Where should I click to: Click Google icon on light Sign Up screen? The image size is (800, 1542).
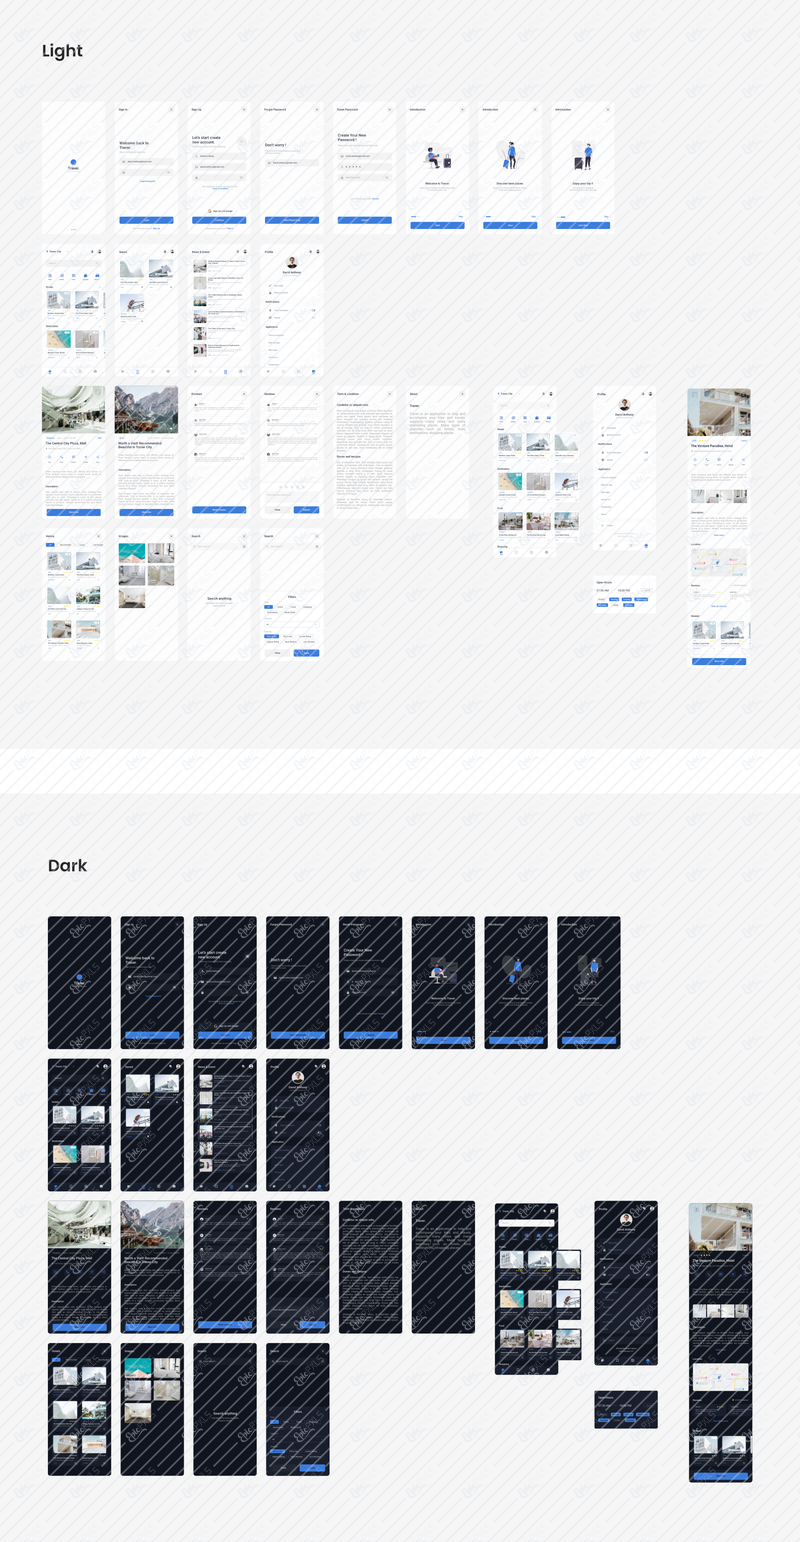pos(210,211)
